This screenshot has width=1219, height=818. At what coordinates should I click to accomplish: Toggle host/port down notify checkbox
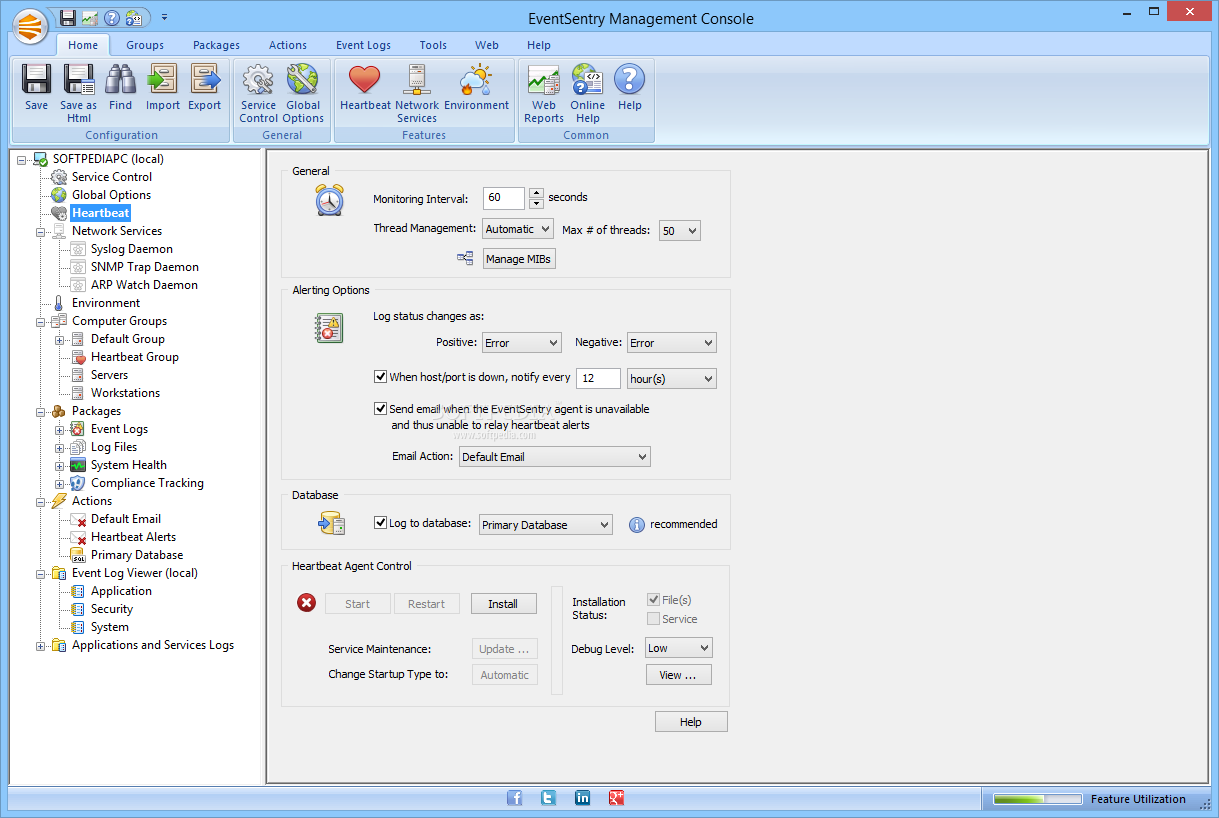click(380, 377)
